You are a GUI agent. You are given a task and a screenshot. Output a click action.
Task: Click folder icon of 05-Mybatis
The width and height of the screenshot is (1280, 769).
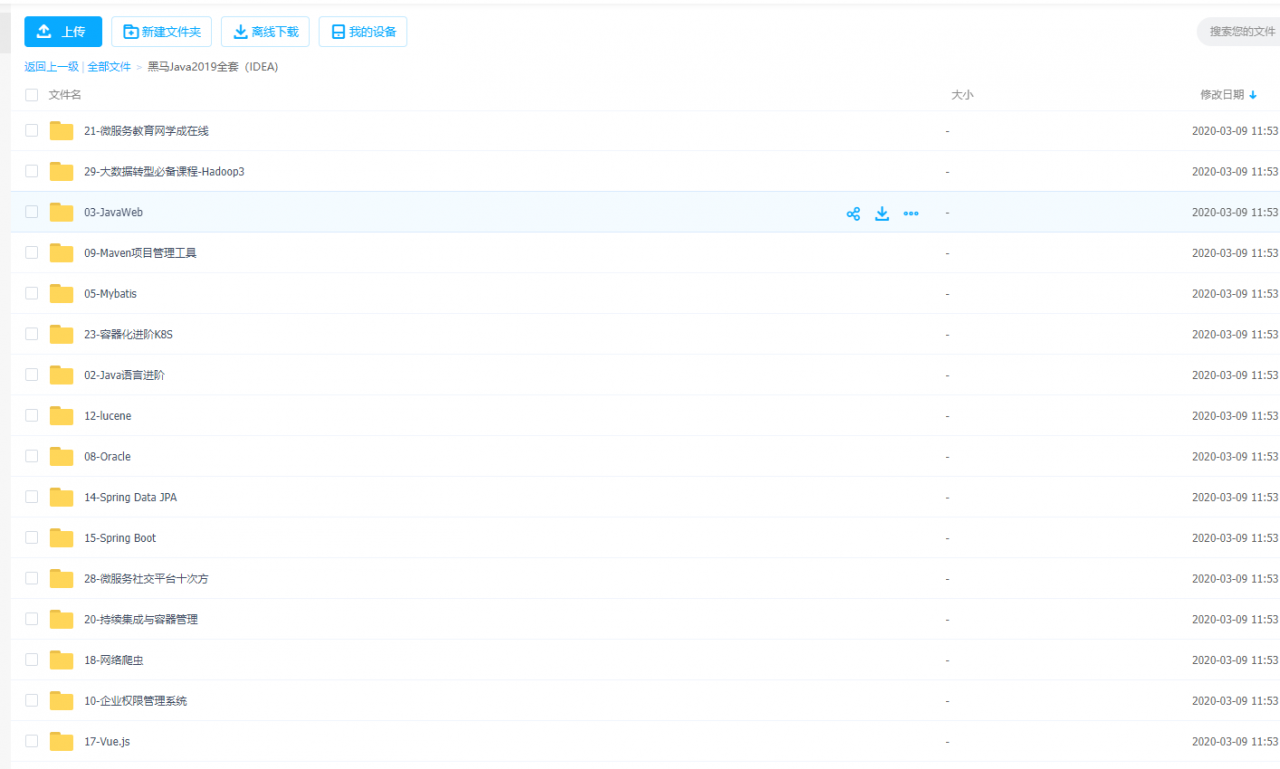point(62,293)
